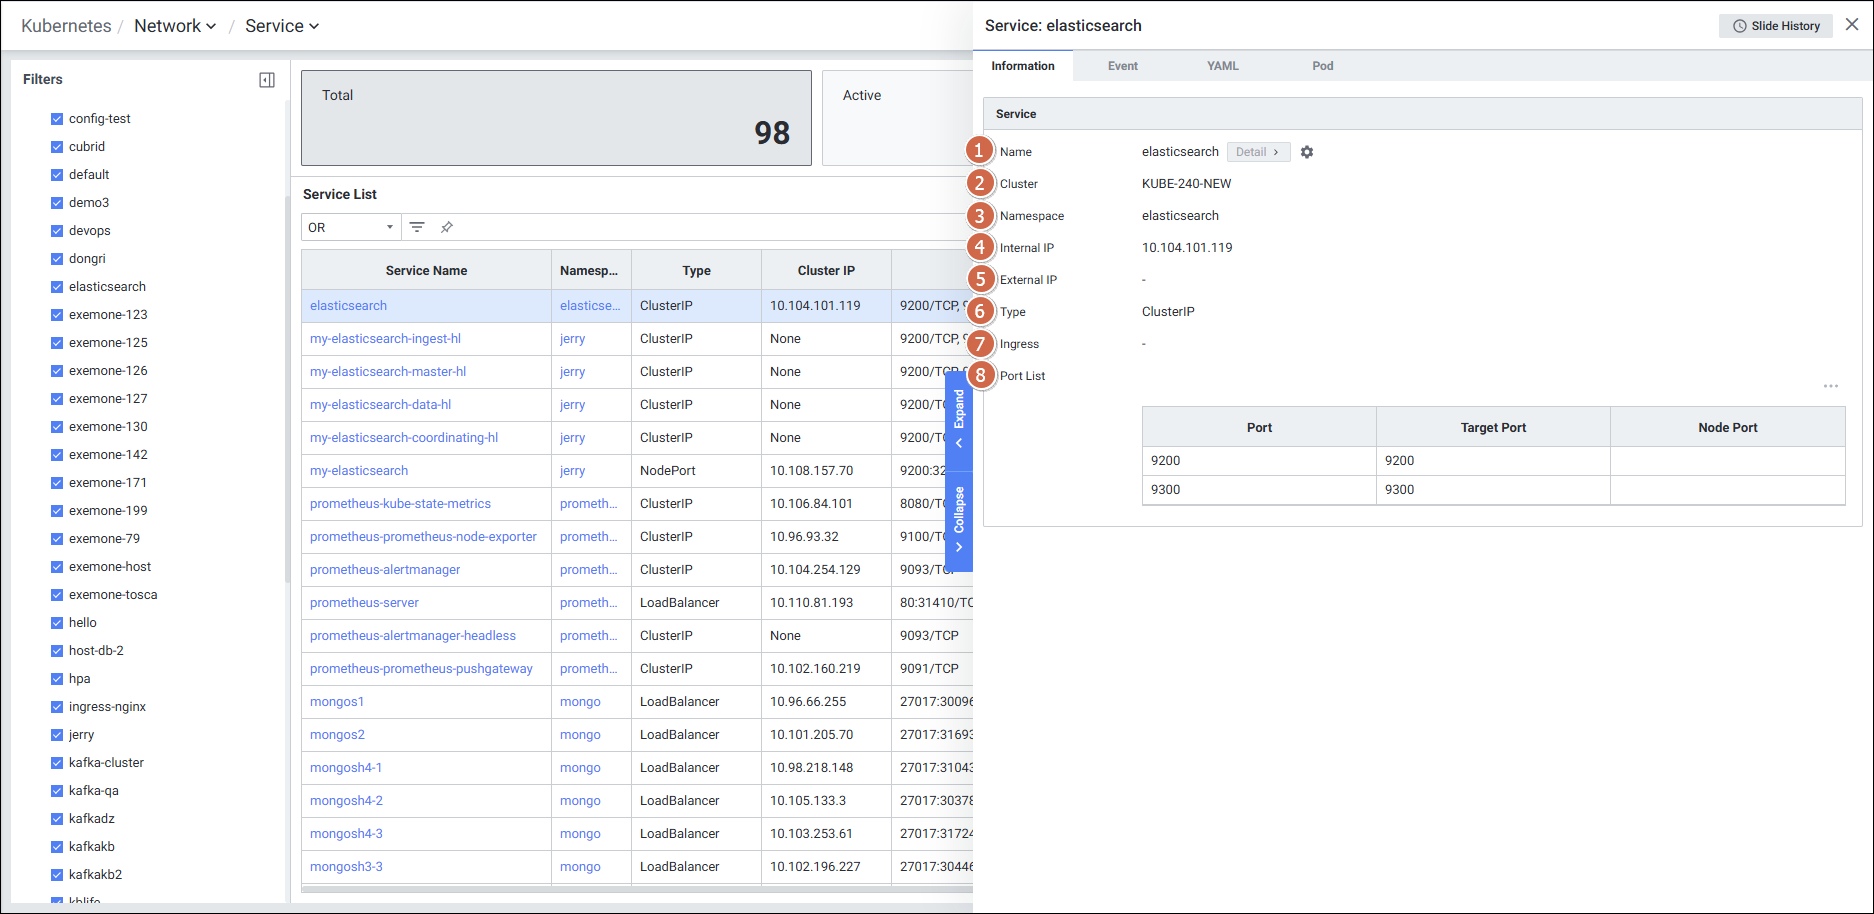Uncheck the config-test namespace filter
The image size is (1874, 914).
(57, 119)
